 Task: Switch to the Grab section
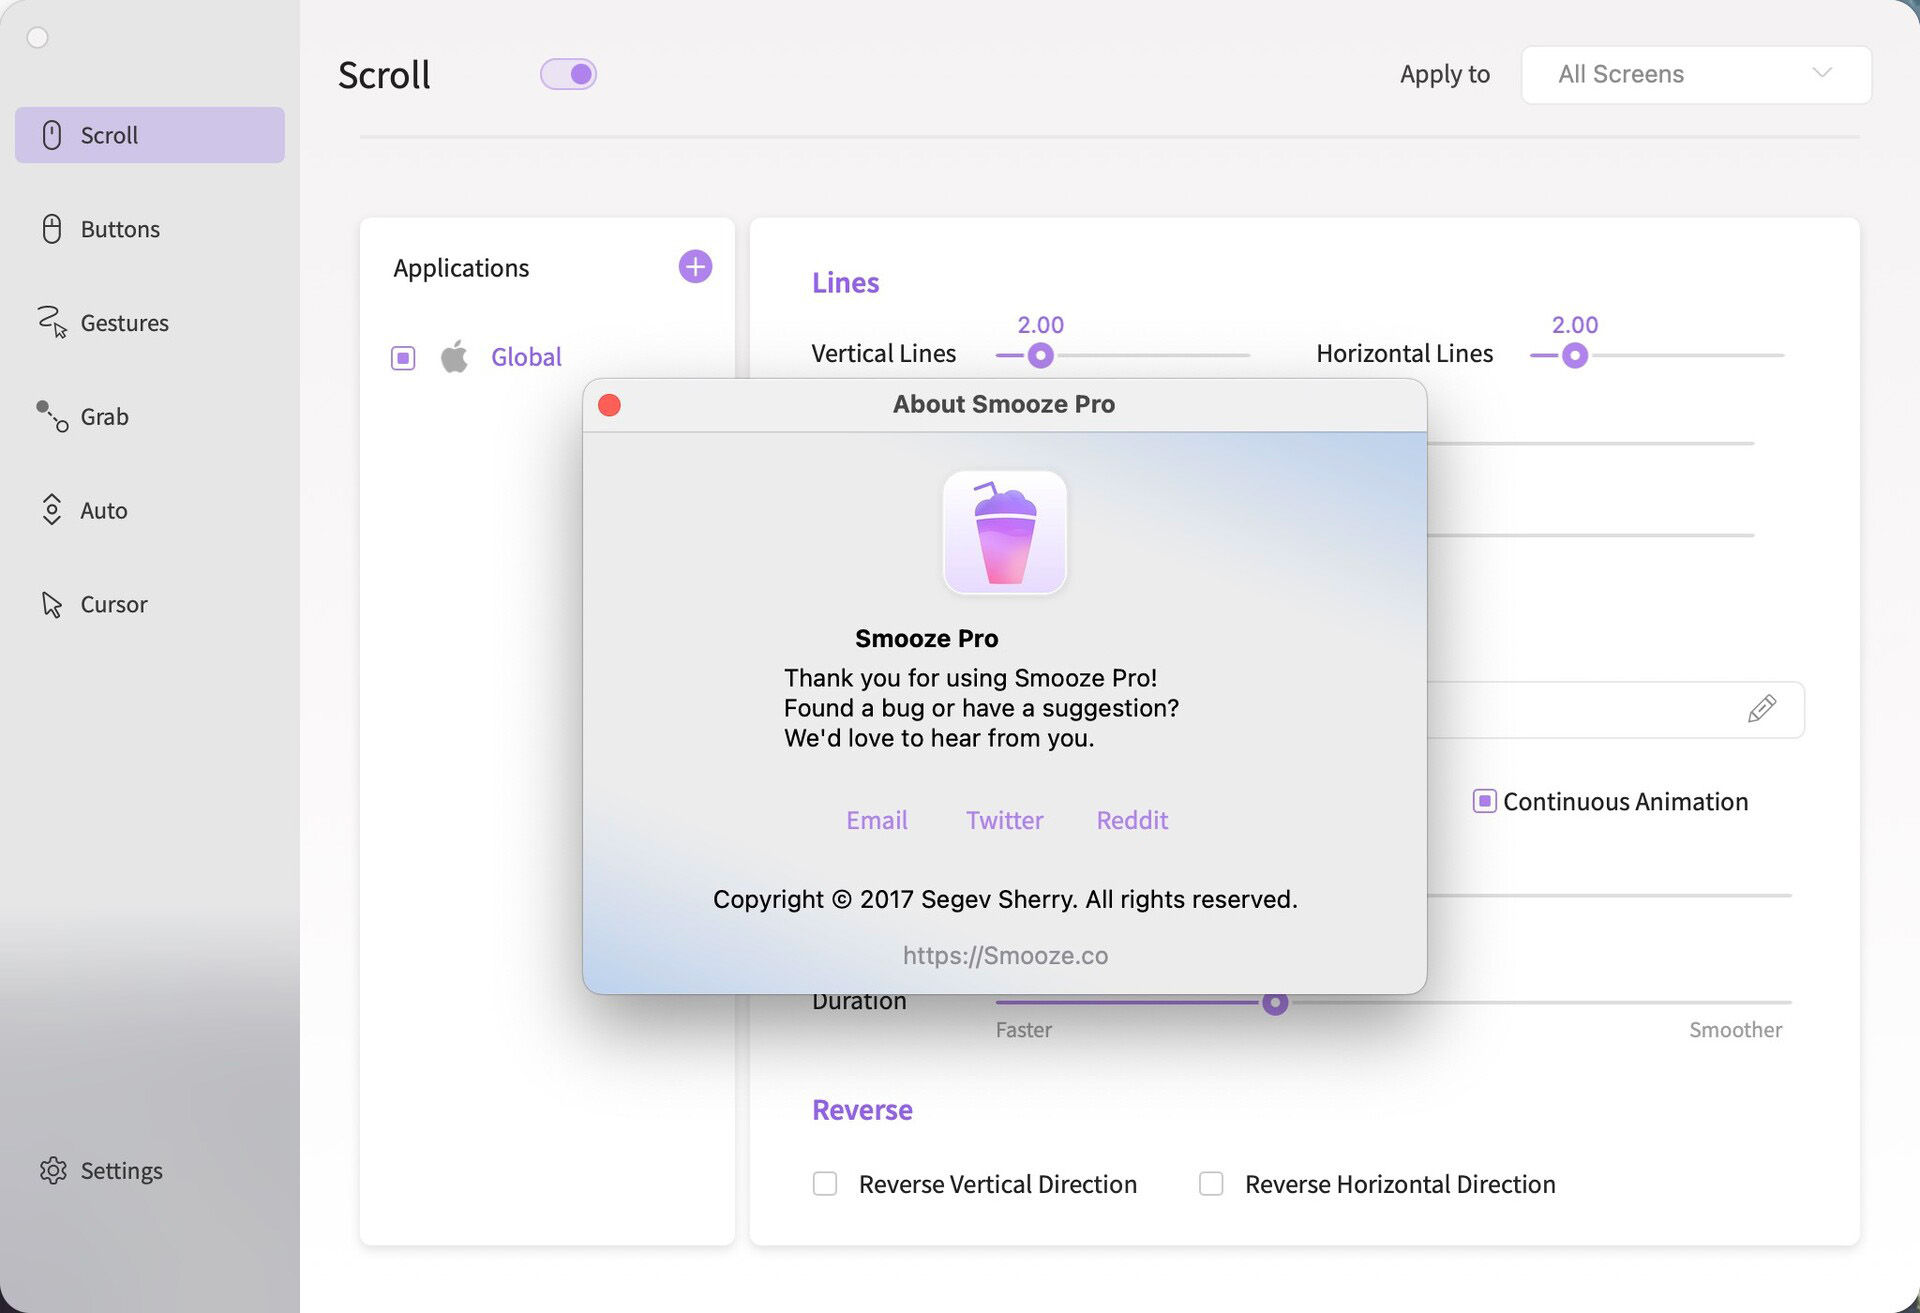click(105, 416)
